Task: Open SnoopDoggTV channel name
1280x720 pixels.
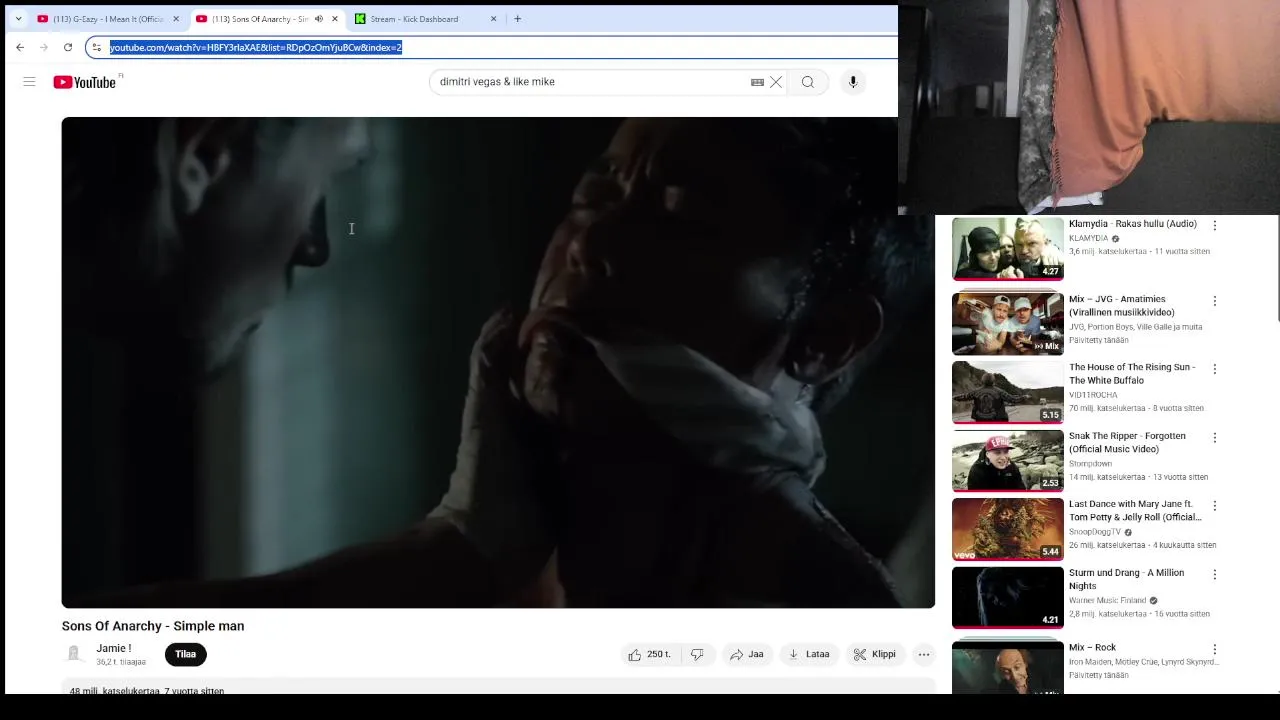Action: coord(1095,532)
